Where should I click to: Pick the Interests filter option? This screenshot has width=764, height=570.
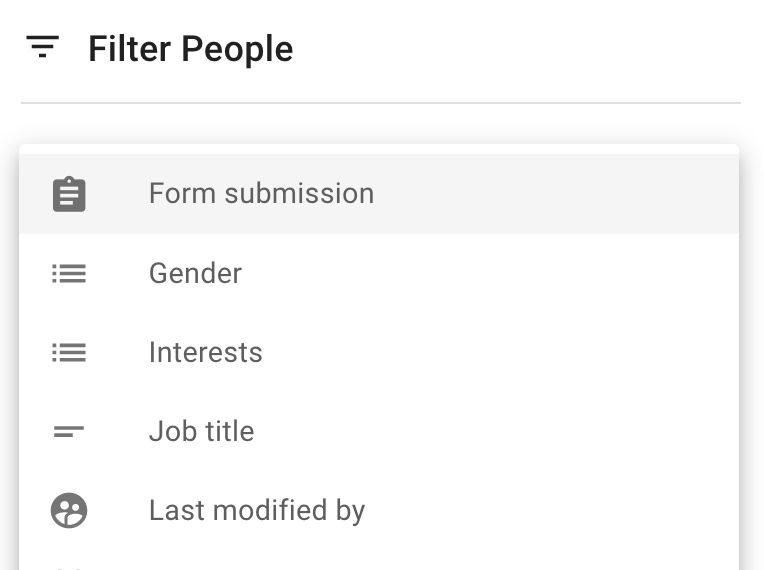(x=205, y=352)
